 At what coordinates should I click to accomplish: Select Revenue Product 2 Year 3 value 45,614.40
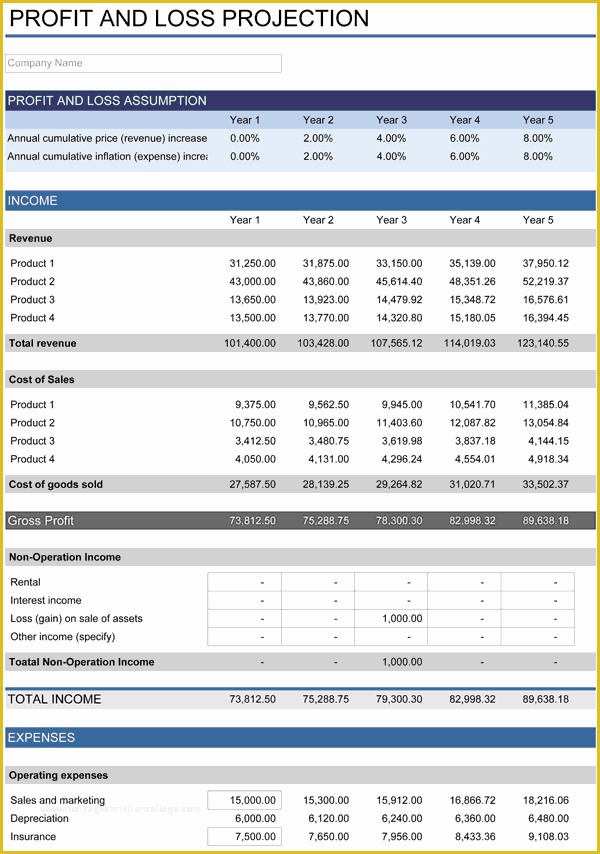(x=399, y=282)
